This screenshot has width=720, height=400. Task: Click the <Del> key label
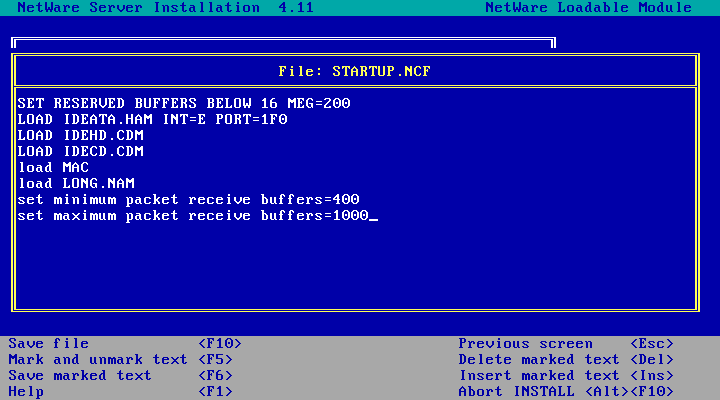click(652, 360)
